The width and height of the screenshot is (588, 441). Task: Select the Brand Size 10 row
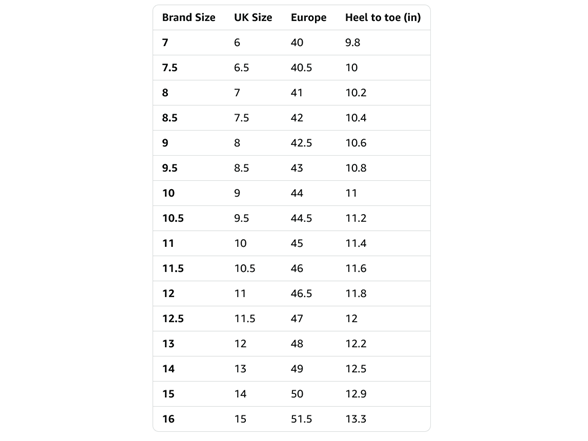[291, 193]
